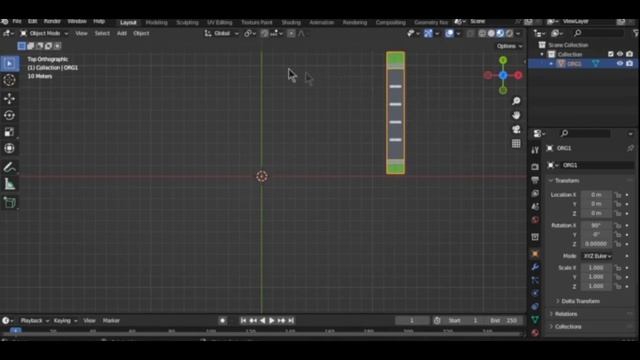Toggle the timeline auto keying record button

222,320
